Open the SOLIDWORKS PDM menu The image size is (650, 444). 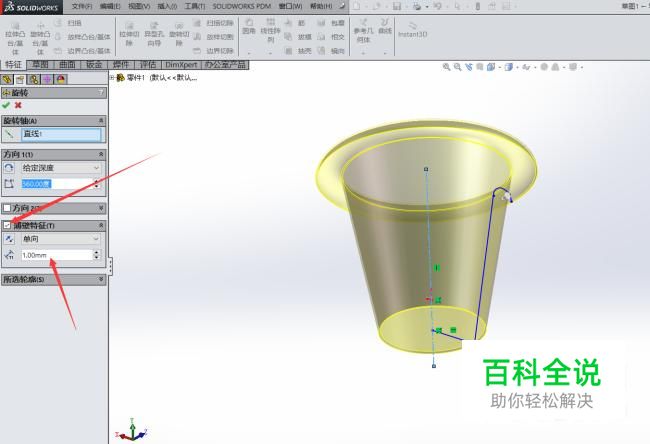click(x=241, y=6)
